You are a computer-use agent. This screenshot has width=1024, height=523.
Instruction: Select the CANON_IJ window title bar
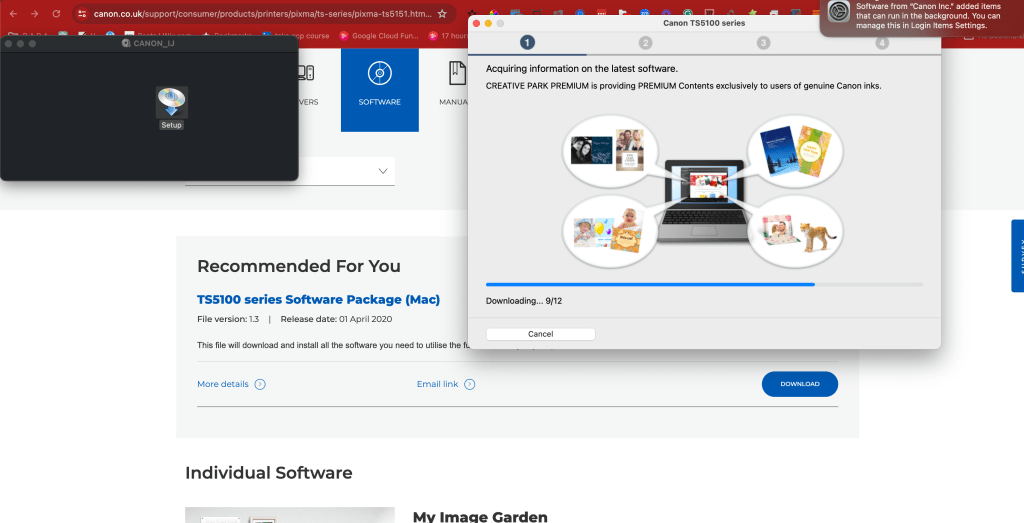click(x=149, y=43)
